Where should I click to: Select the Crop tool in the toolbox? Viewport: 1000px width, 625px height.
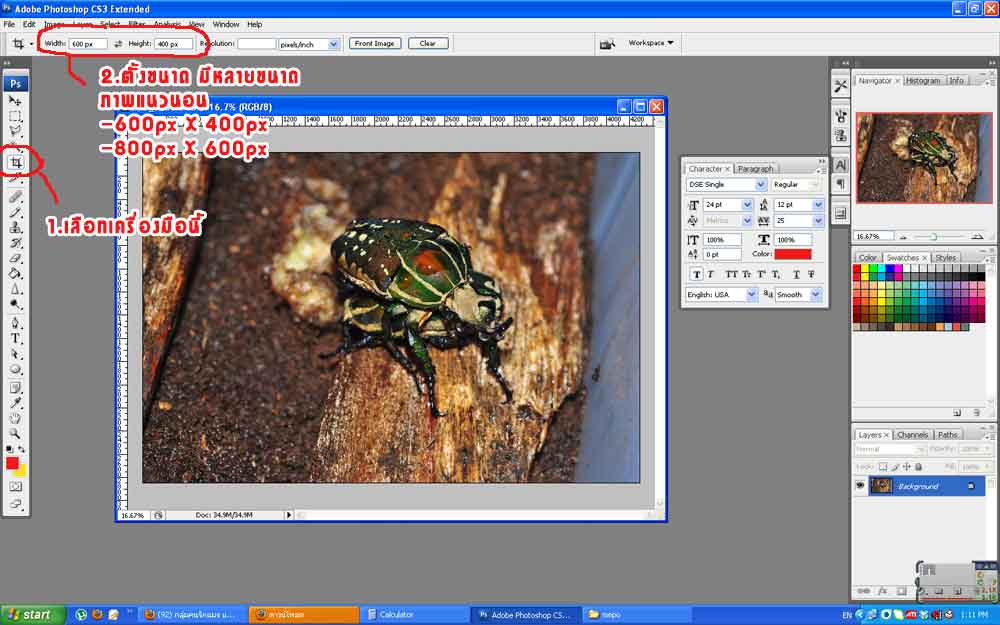(x=16, y=162)
